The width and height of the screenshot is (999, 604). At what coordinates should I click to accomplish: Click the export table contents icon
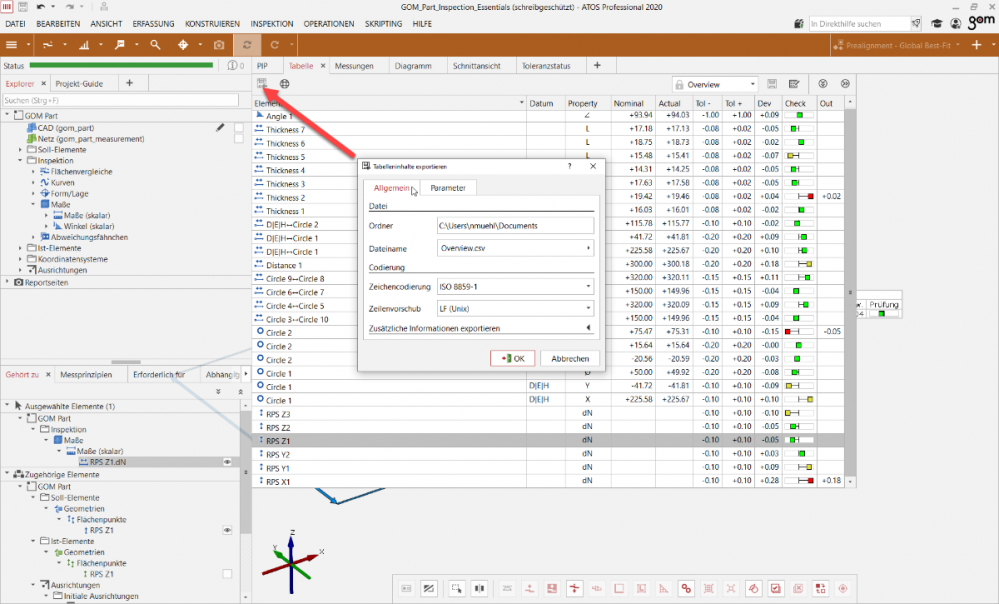(x=262, y=84)
